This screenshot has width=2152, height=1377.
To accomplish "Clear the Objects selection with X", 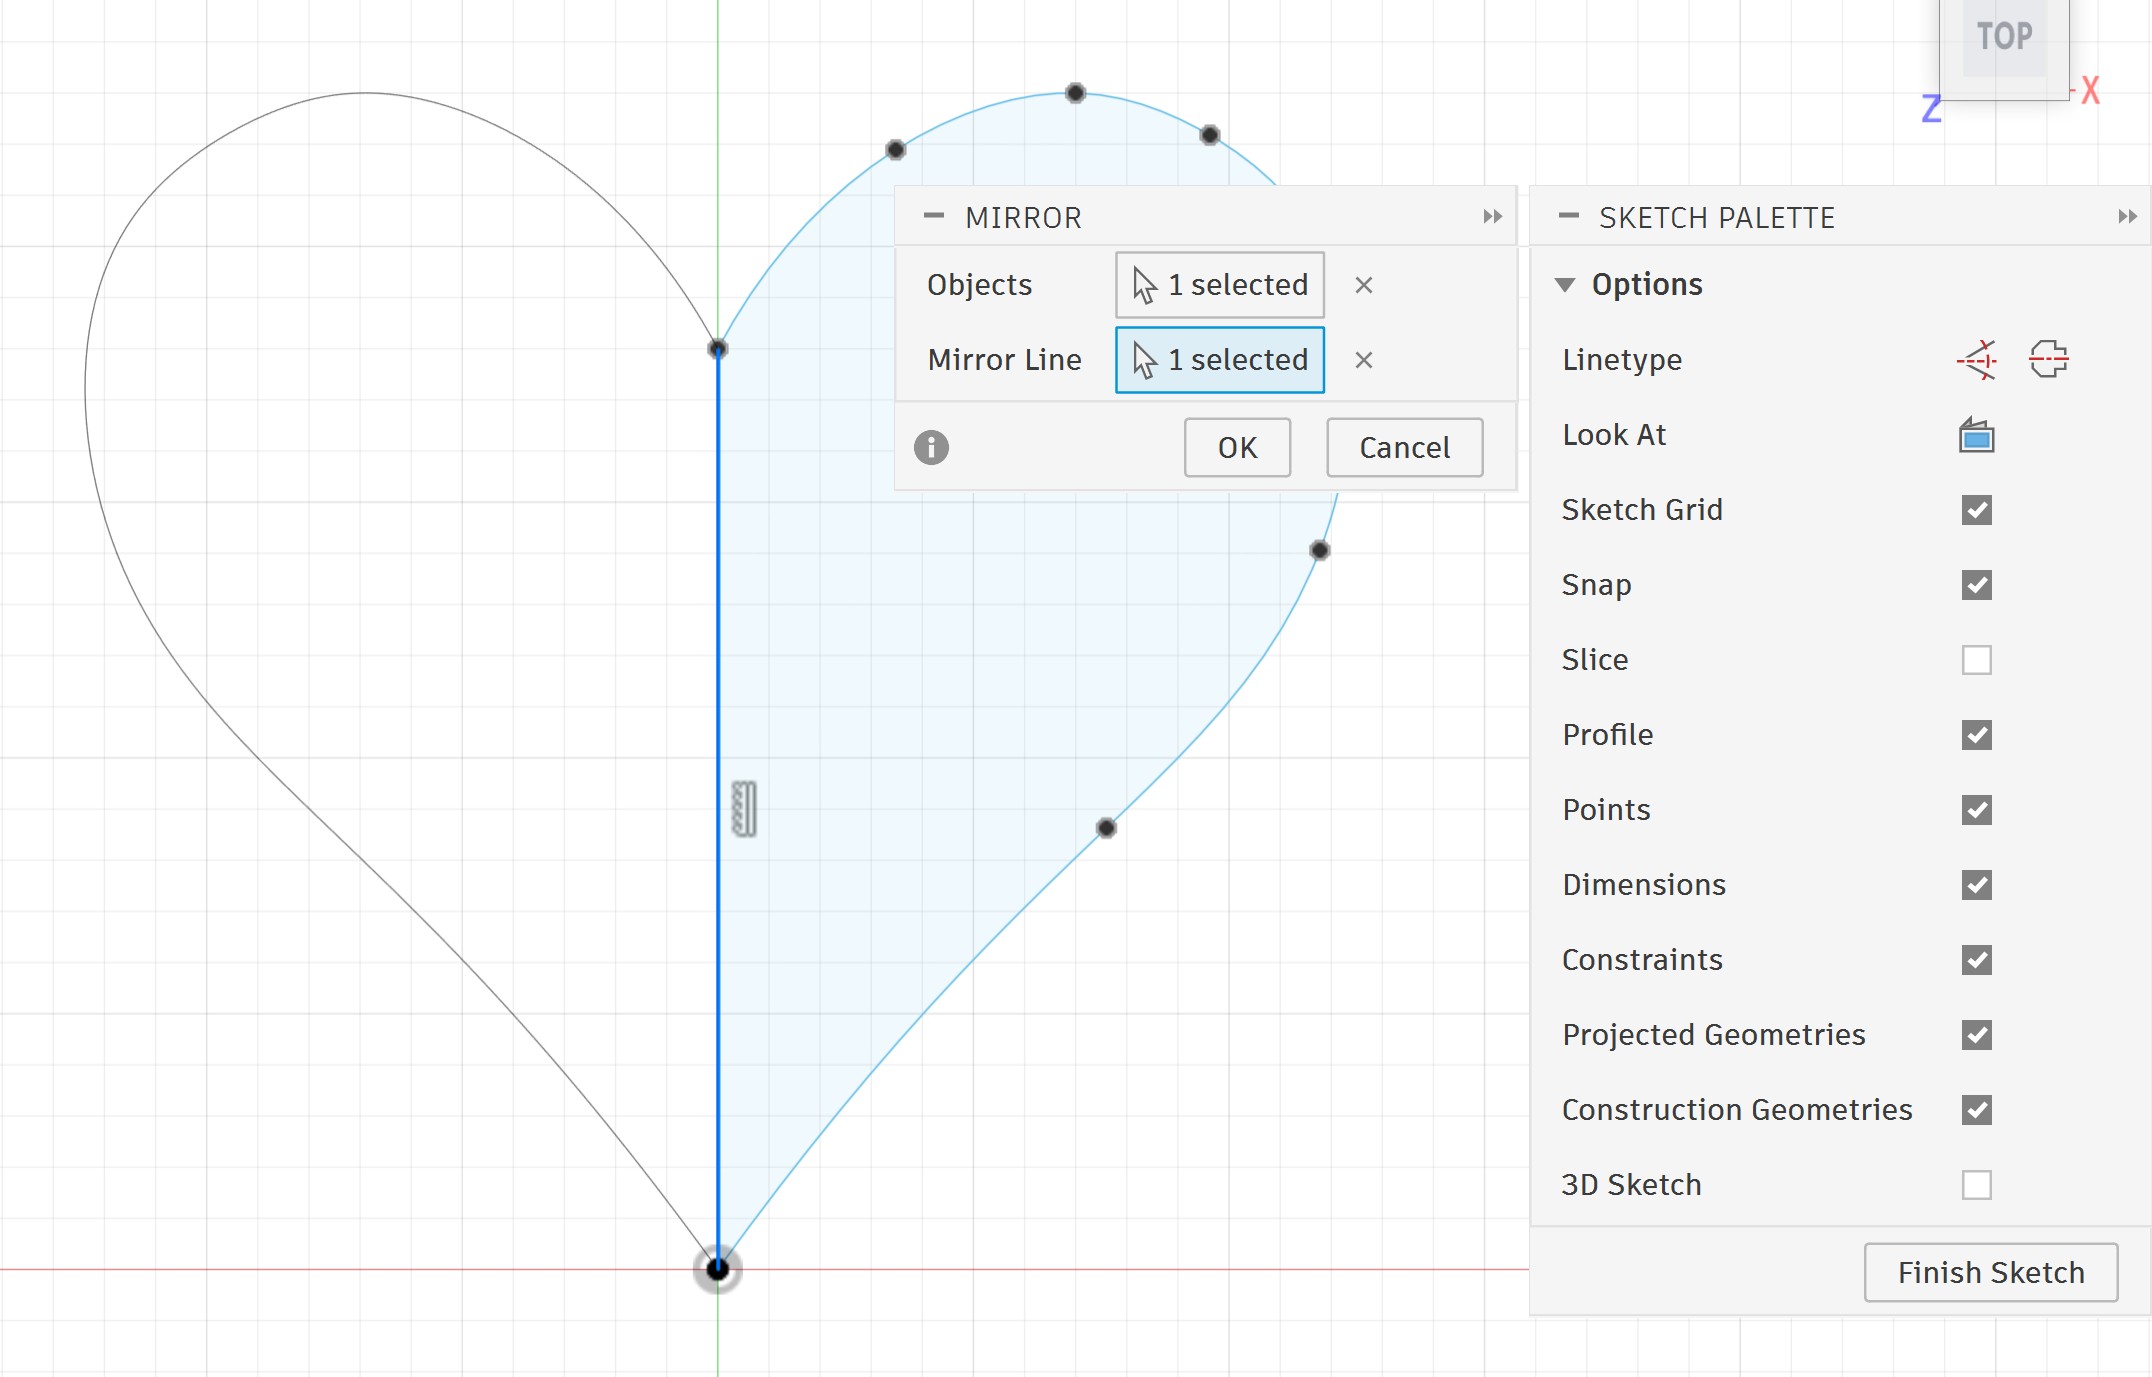I will tap(1363, 285).
